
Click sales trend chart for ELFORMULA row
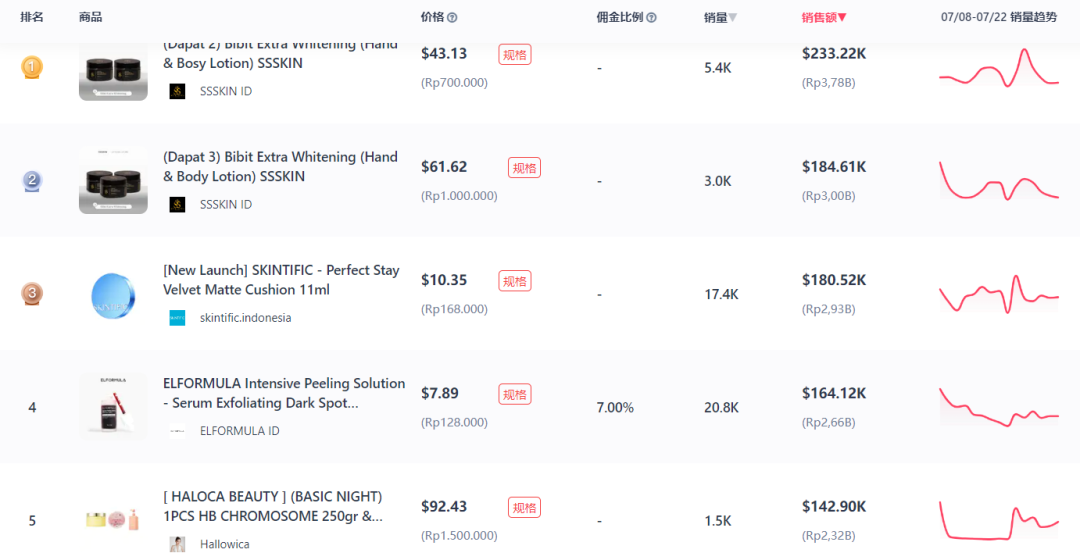coord(999,407)
